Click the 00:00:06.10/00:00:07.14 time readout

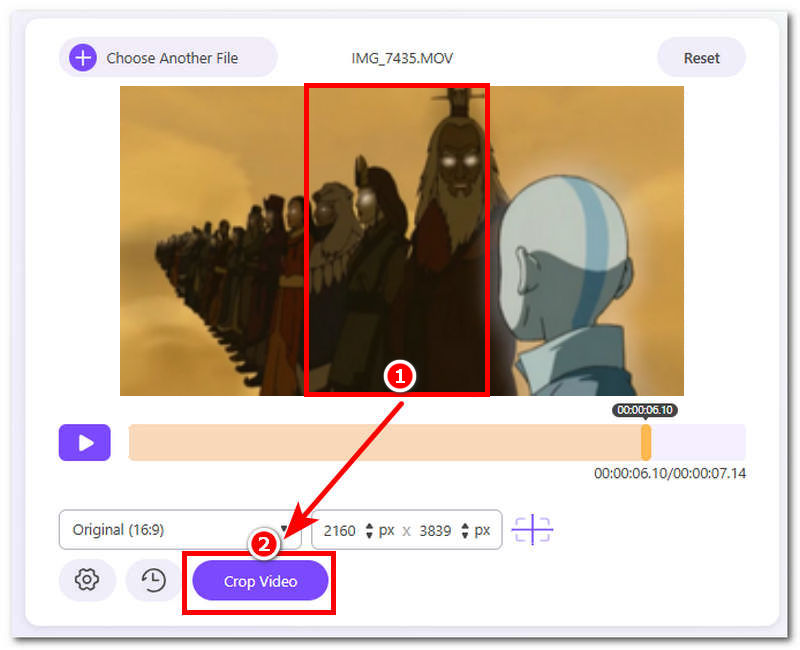pos(669,473)
